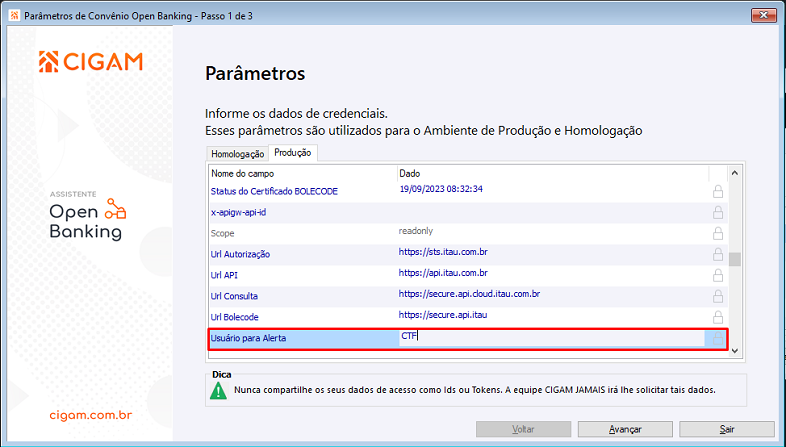The height and width of the screenshot is (447, 786).
Task: Switch to the Homologação tab
Action: pyautogui.click(x=237, y=154)
